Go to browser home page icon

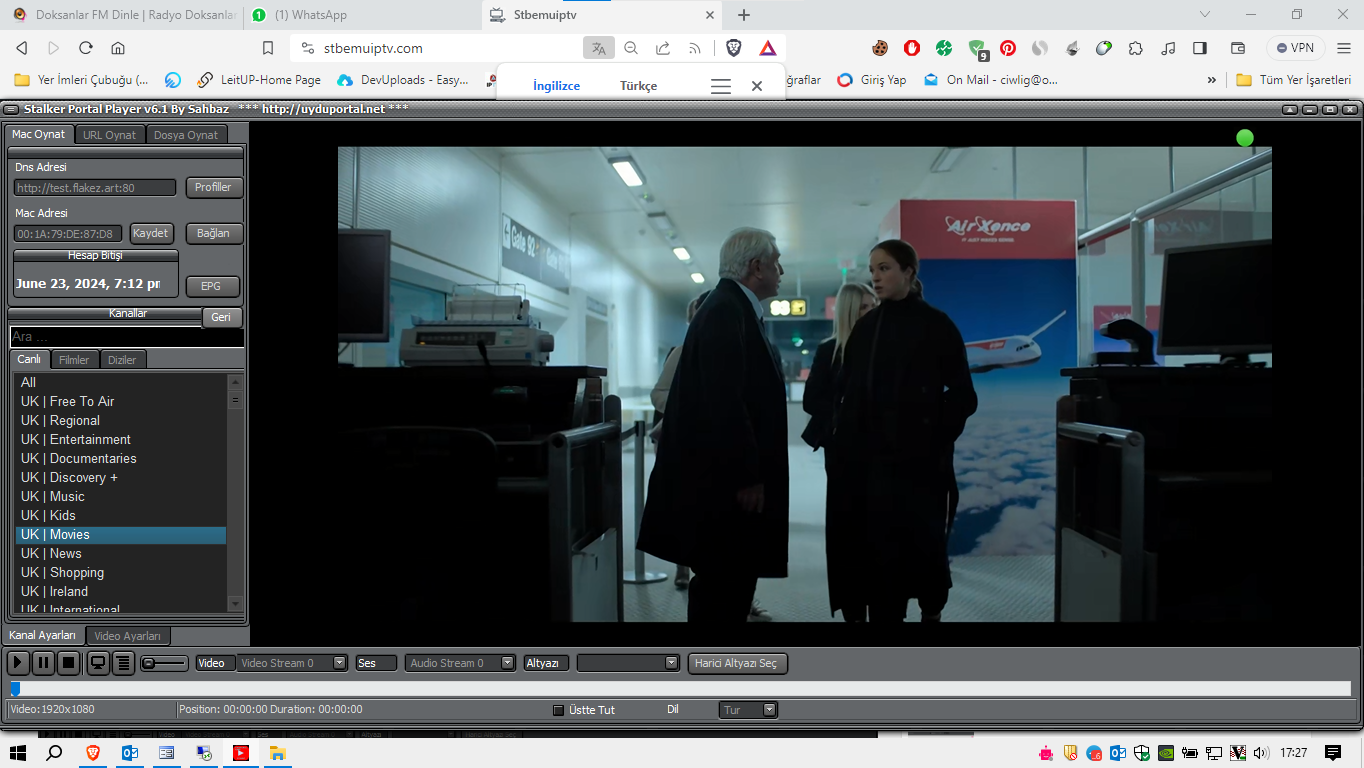118,48
